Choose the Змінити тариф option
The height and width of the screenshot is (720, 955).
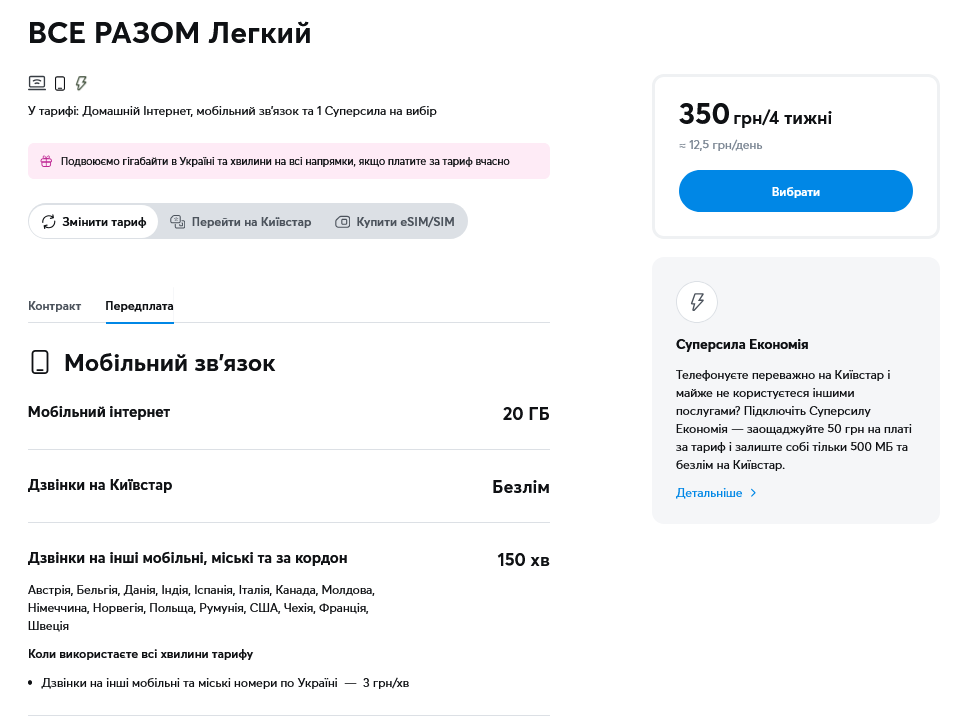tap(103, 222)
